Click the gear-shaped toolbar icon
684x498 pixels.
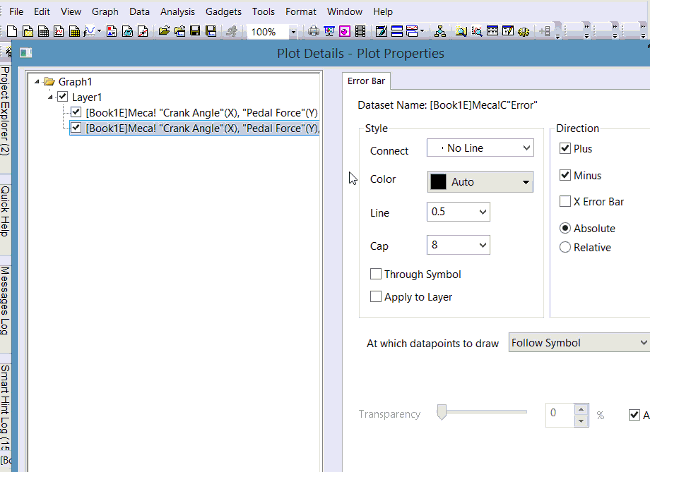pos(524,31)
